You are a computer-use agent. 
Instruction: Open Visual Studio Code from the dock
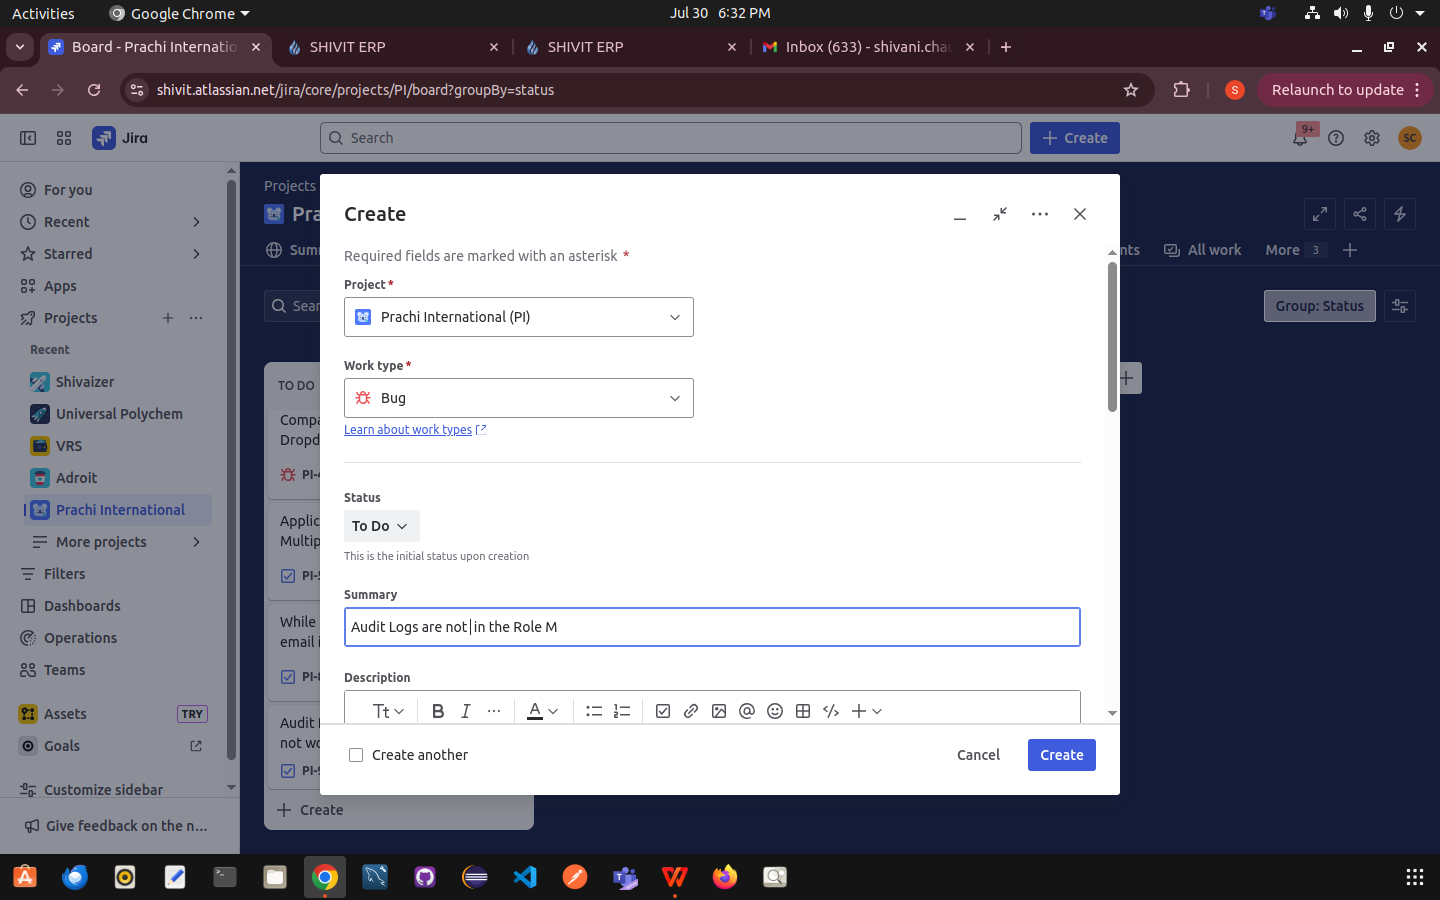(525, 877)
